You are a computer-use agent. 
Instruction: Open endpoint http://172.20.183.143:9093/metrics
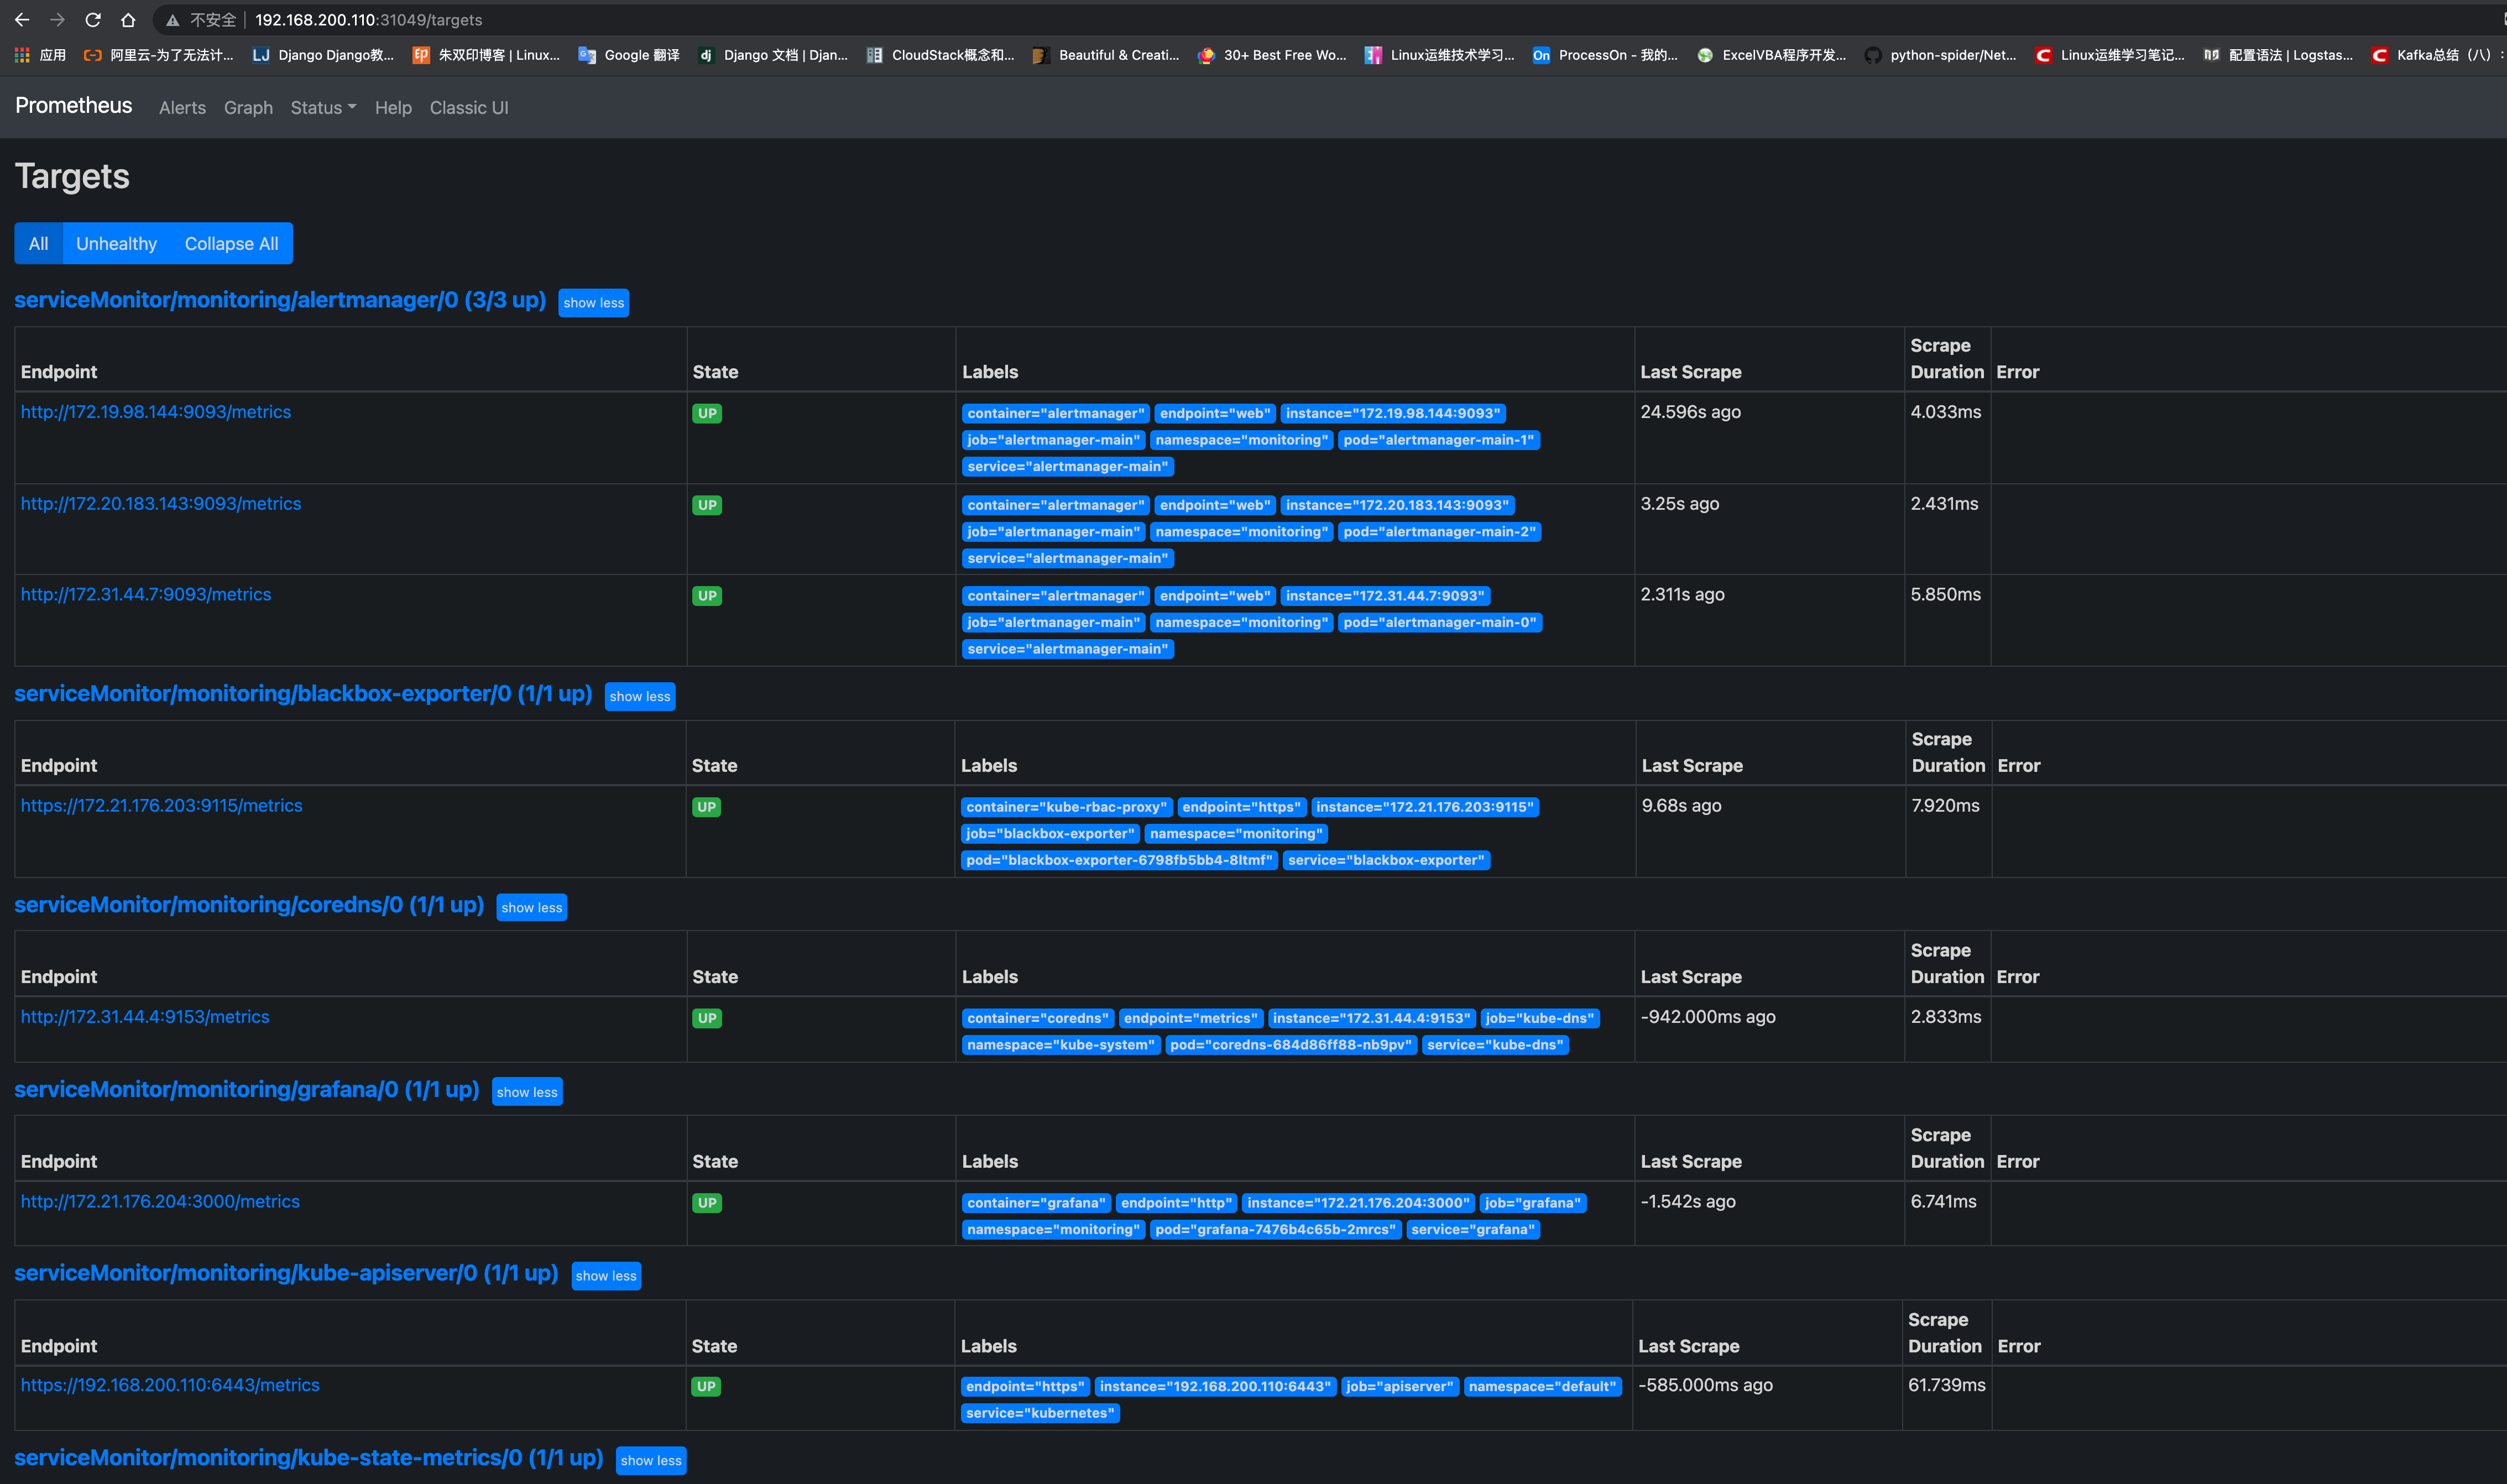[x=161, y=504]
